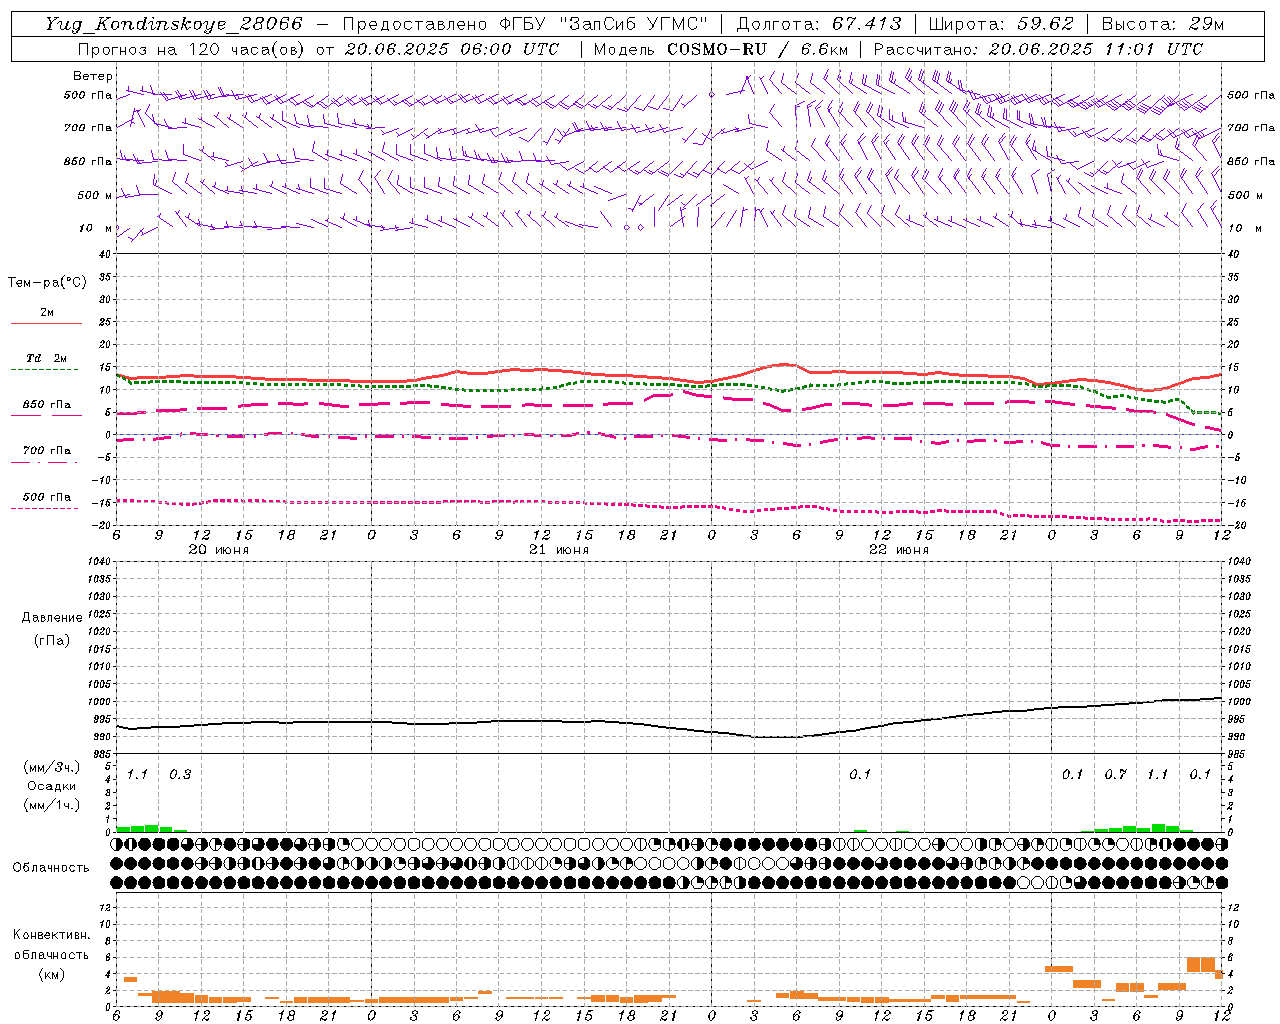
Task: Click the 1.1 precipitation value label at left
Action: [x=137, y=774]
